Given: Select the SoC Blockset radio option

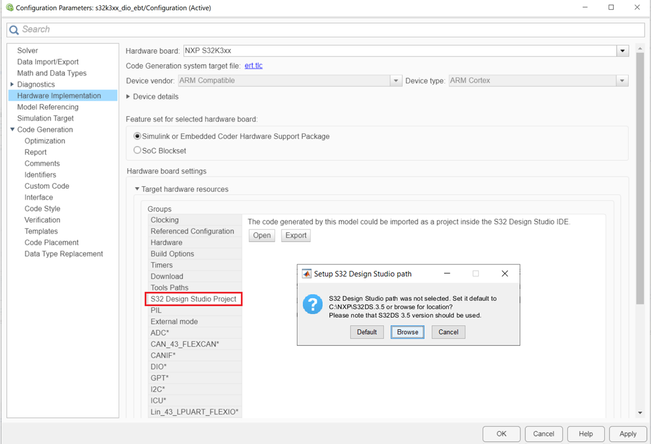Looking at the screenshot, I should (x=137, y=150).
